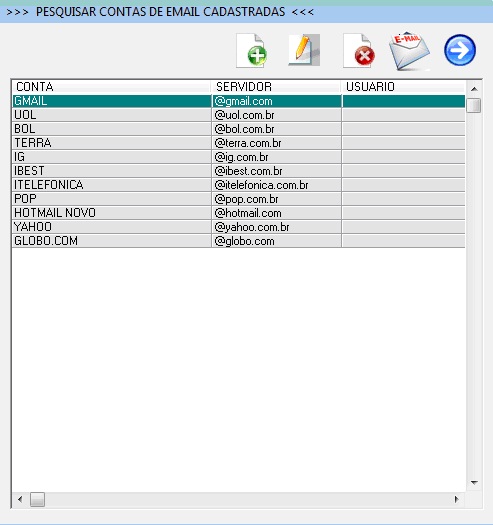Select the POP account row
This screenshot has height=525, width=493.
(x=238, y=199)
